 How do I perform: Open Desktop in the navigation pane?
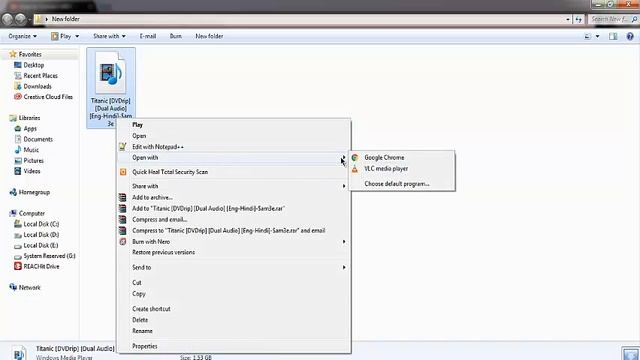pos(33,65)
